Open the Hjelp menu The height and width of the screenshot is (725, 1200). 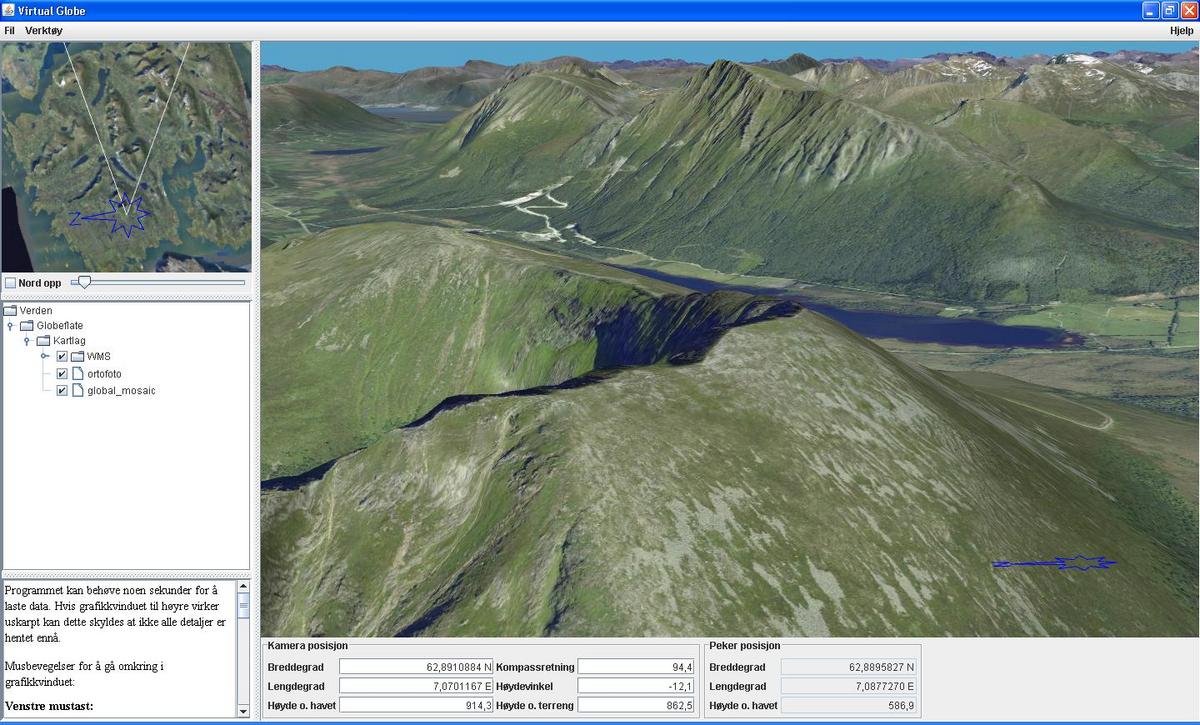(x=1181, y=31)
